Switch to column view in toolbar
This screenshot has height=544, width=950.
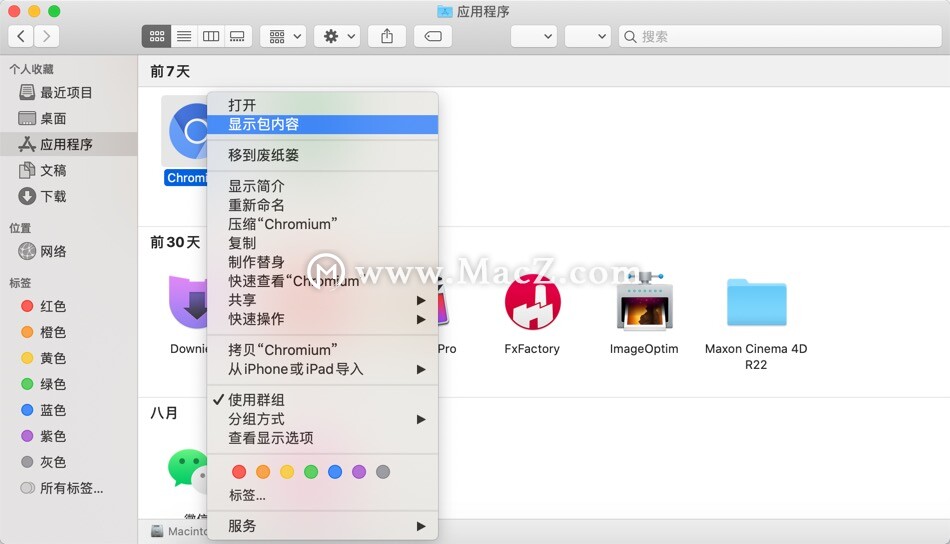211,36
